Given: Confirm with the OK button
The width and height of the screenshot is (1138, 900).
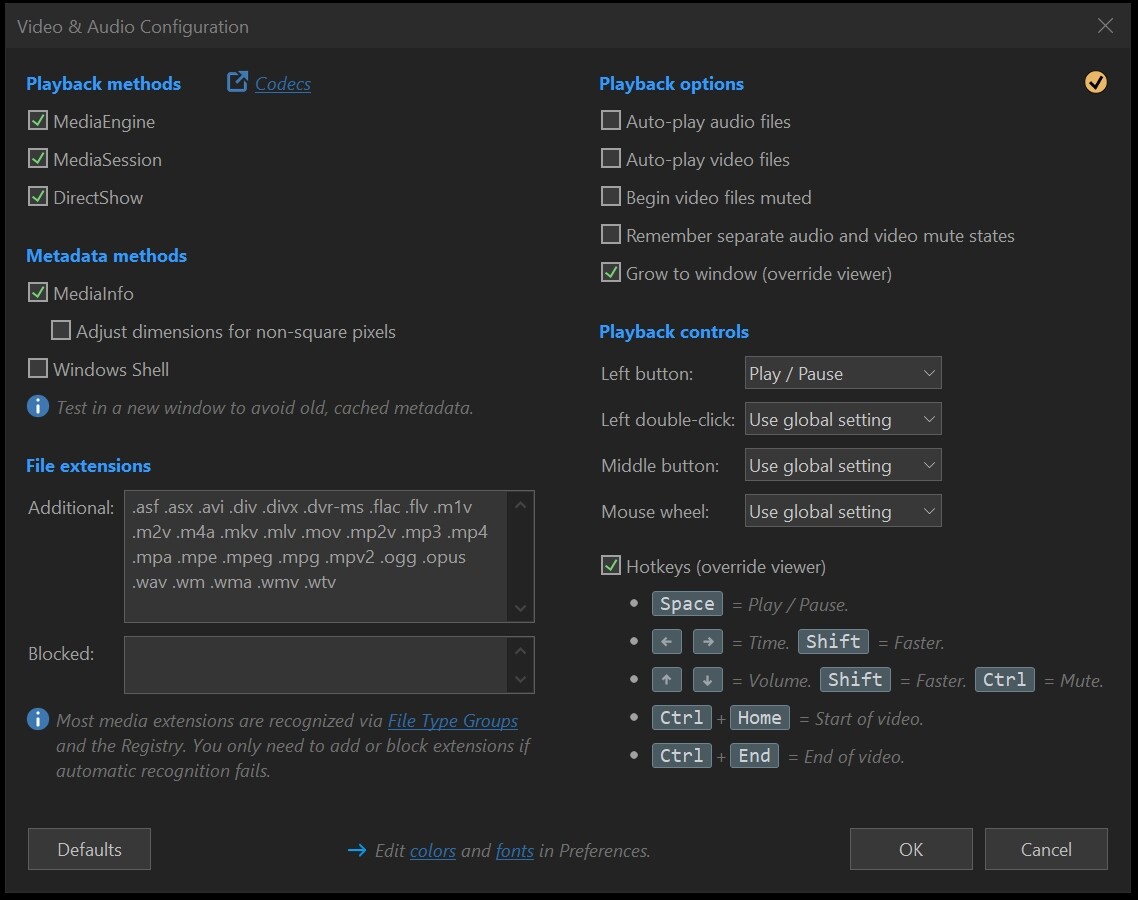Looking at the screenshot, I should tap(911, 849).
